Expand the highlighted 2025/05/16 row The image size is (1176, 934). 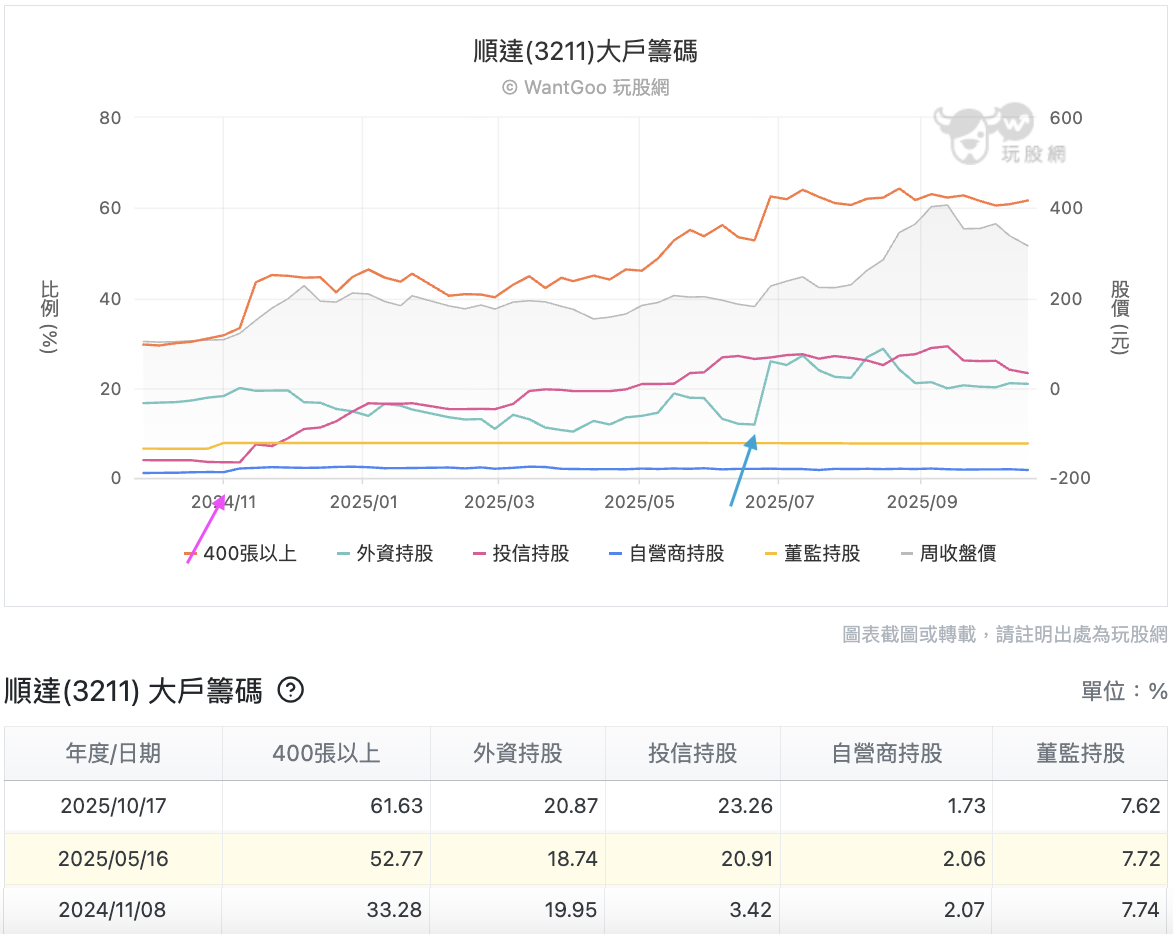(x=113, y=858)
